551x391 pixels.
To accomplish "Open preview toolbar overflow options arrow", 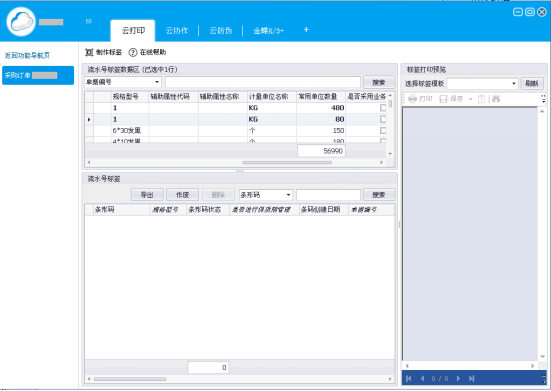I will coord(544,99).
